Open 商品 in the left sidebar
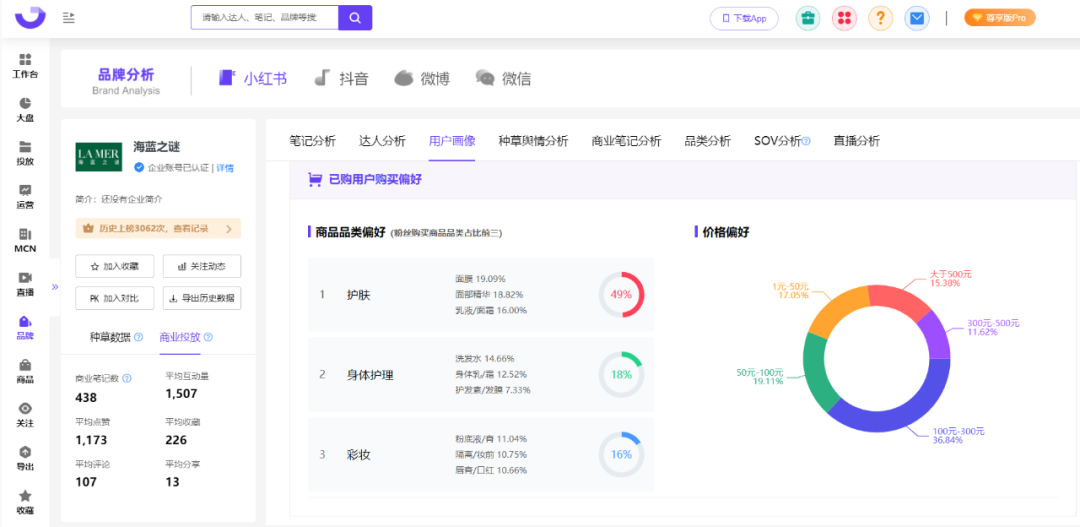The width and height of the screenshot is (1080, 527). [x=25, y=371]
